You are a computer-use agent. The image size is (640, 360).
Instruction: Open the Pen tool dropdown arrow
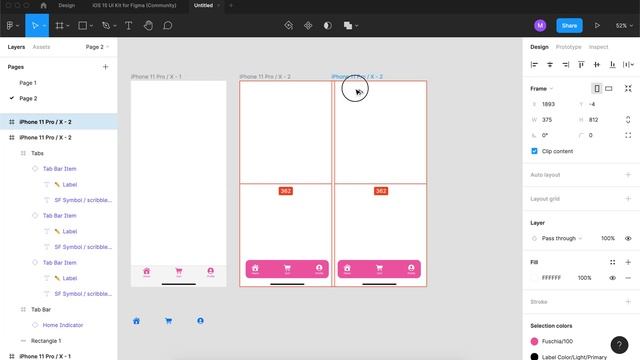pyautogui.click(x=115, y=26)
